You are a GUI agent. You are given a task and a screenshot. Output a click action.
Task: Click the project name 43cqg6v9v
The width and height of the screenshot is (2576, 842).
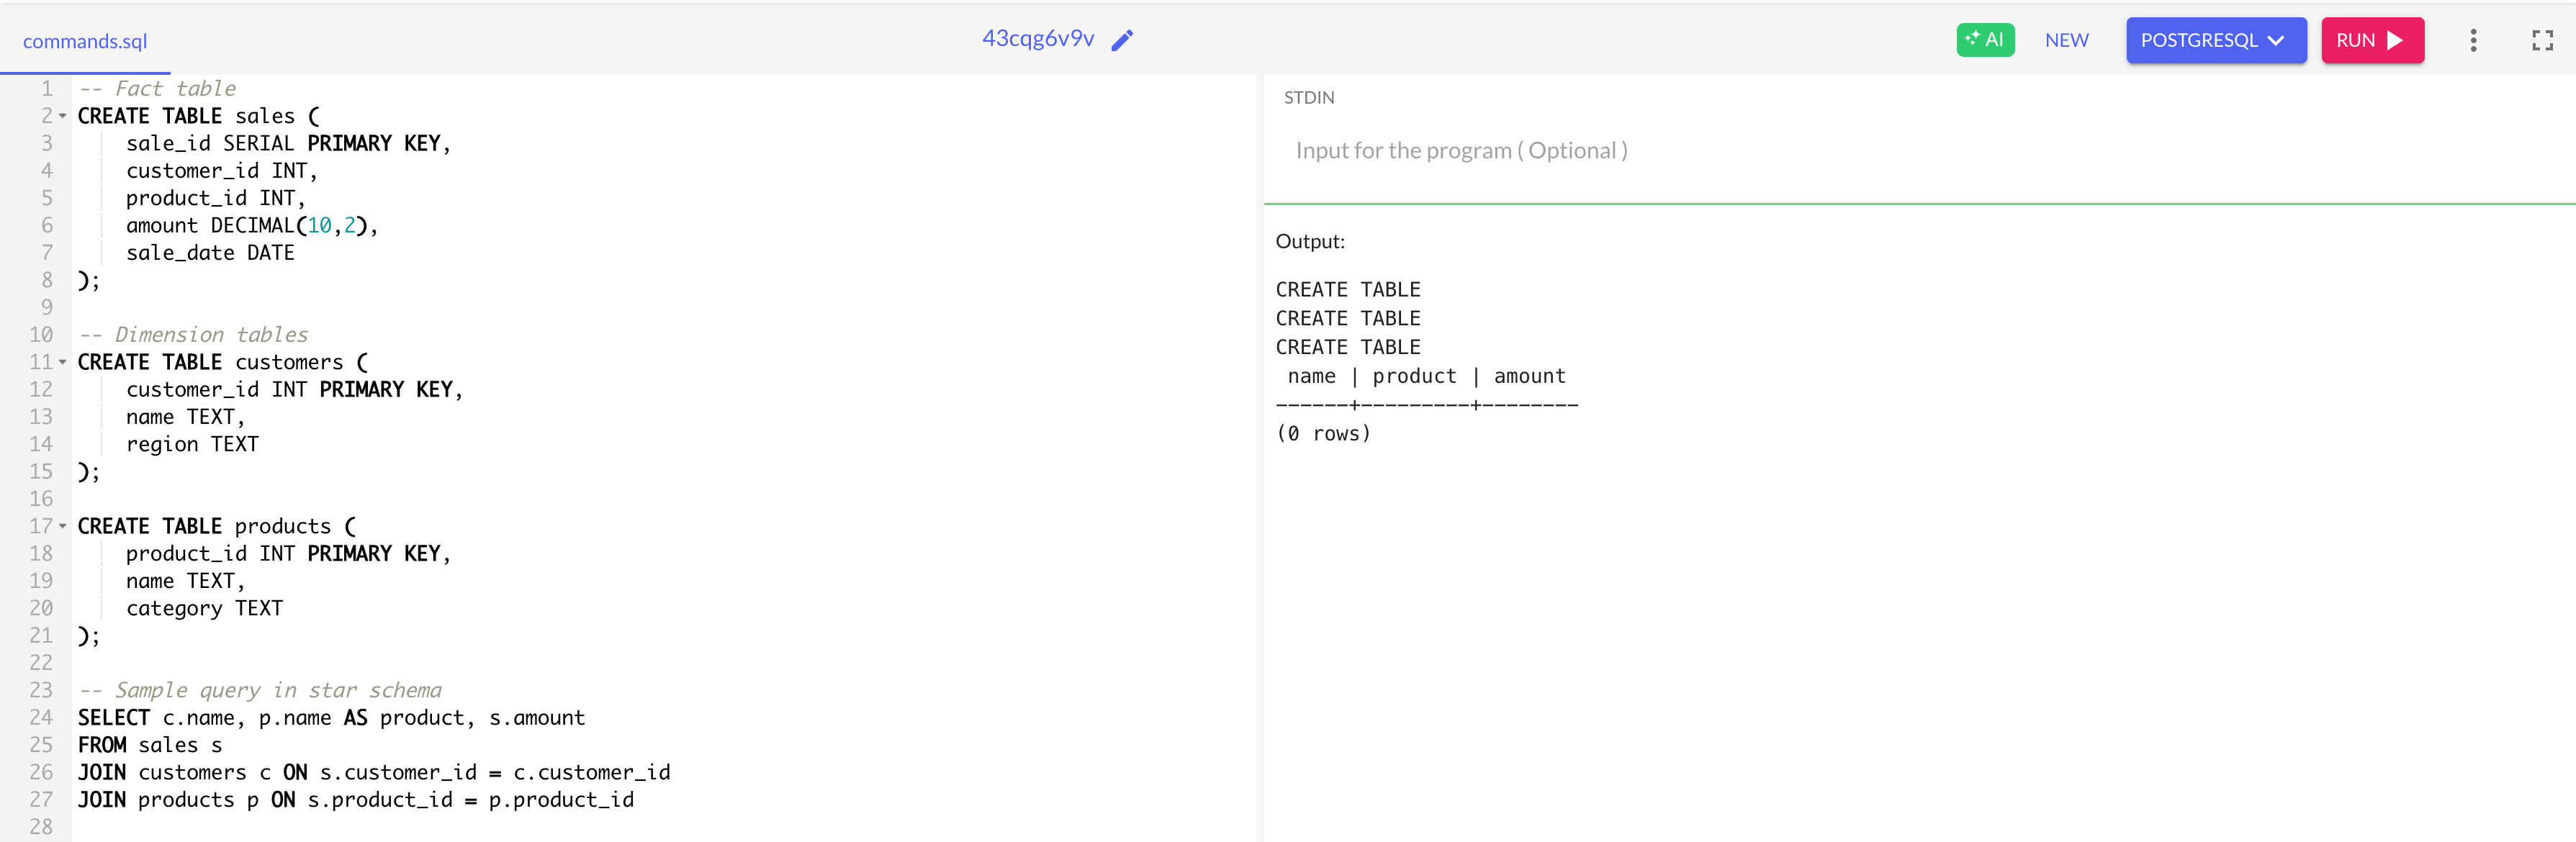(1038, 40)
